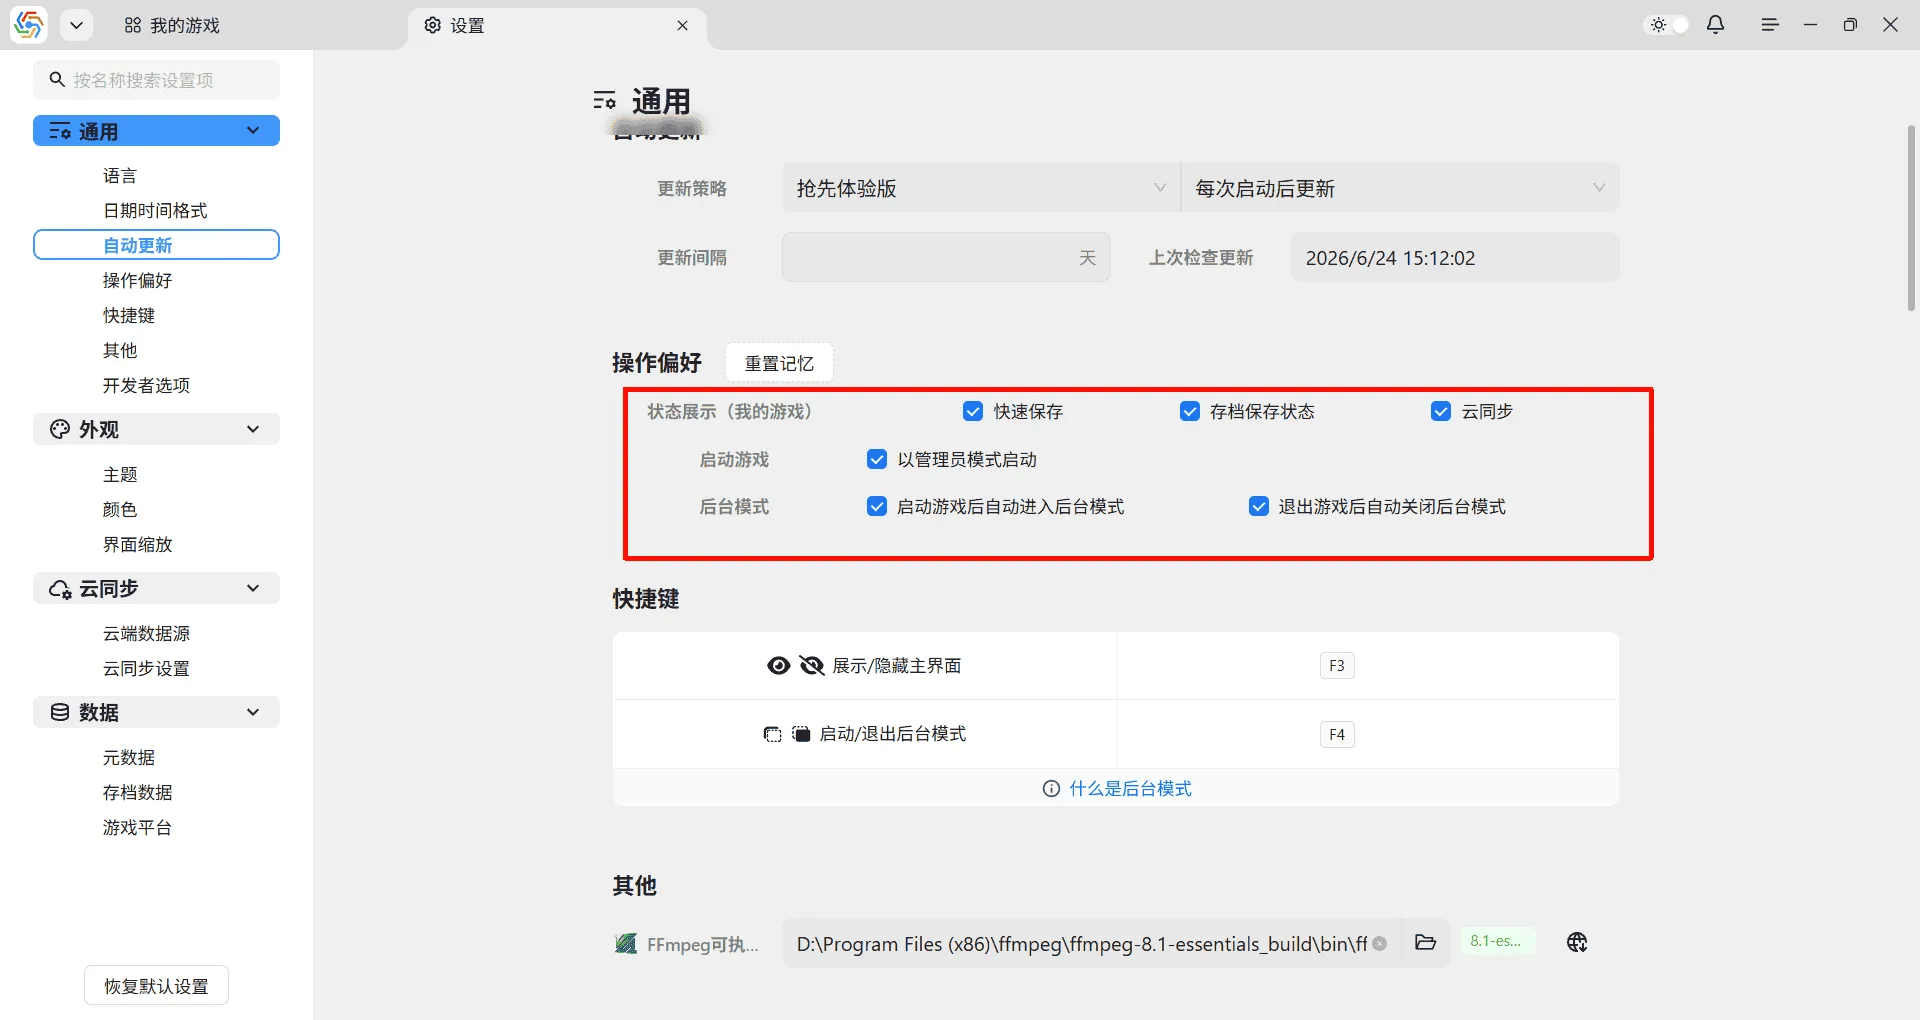Select the 设置 tab

tap(556, 25)
